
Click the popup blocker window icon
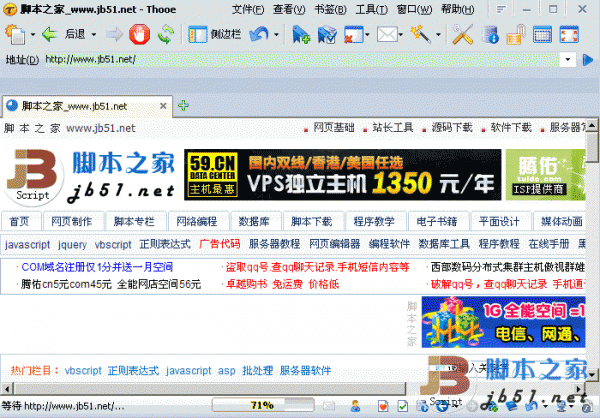click(x=353, y=34)
